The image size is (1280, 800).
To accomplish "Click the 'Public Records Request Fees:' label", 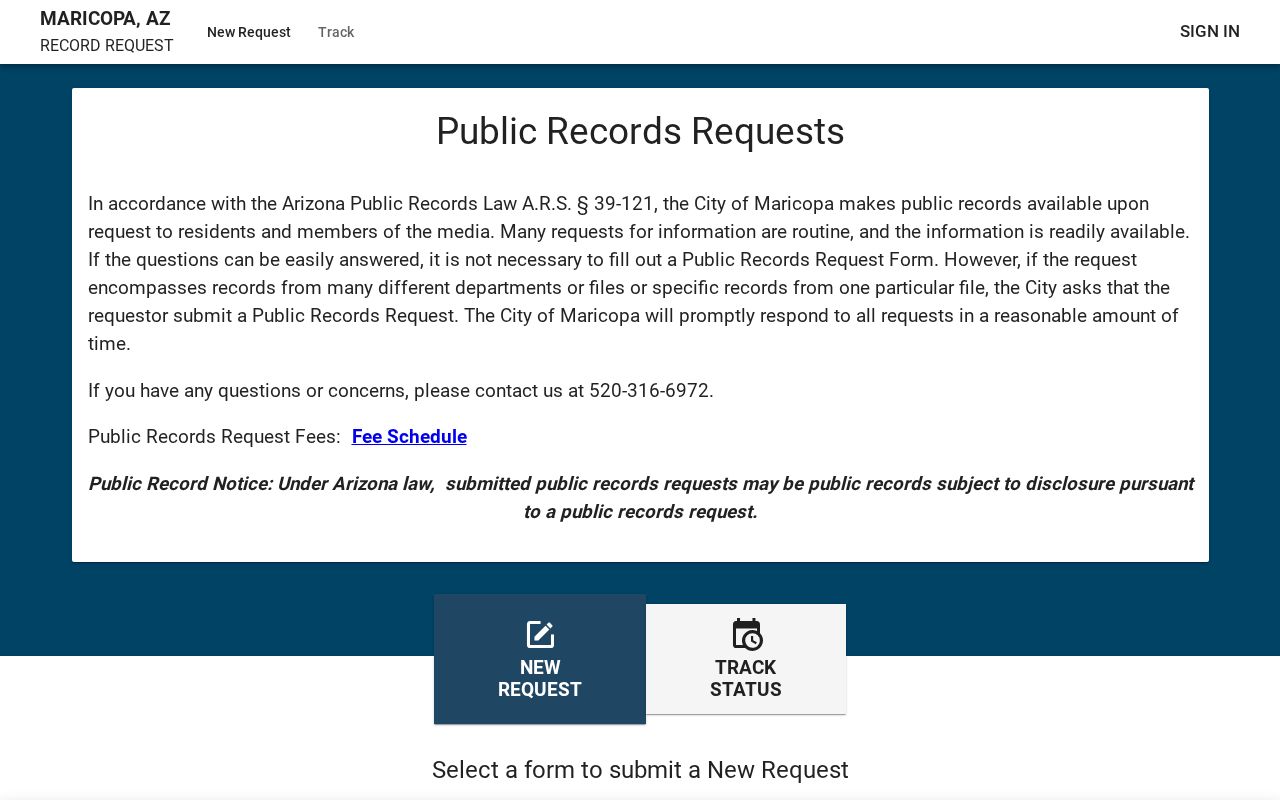I will (x=214, y=437).
